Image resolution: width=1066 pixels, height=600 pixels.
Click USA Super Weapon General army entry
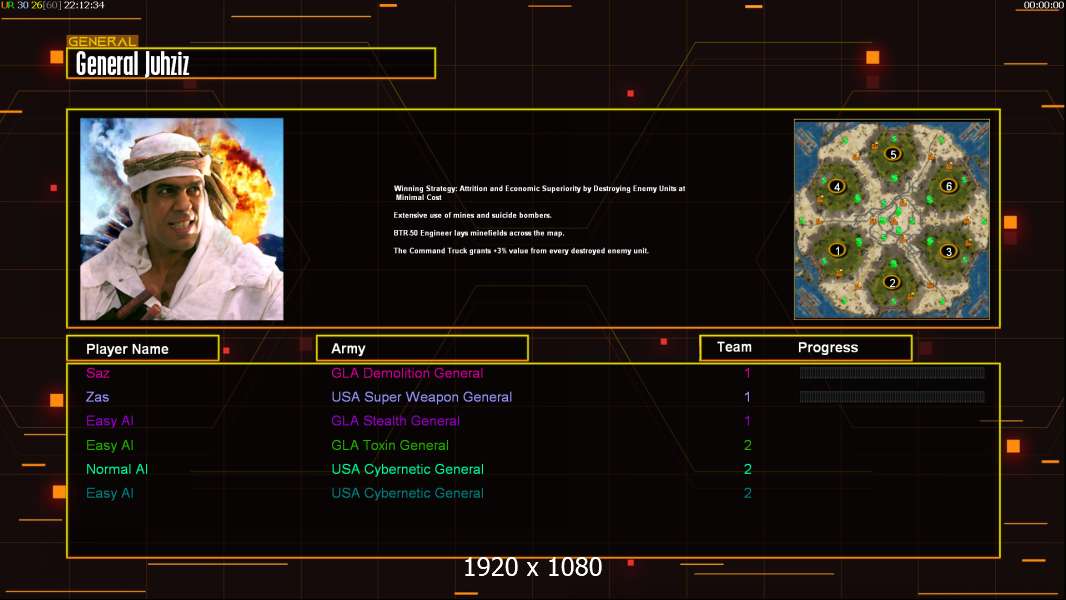click(x=421, y=397)
